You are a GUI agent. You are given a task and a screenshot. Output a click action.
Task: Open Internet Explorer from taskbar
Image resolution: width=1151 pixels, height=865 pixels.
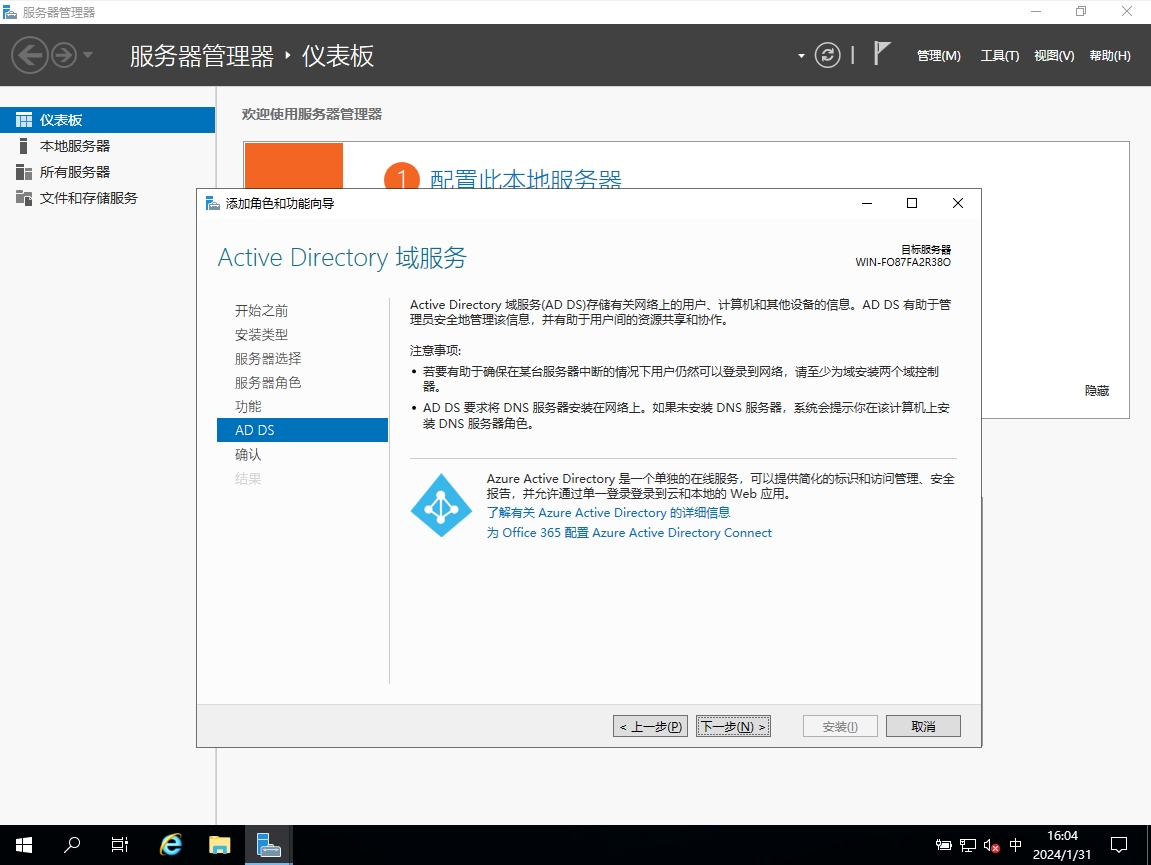click(171, 845)
